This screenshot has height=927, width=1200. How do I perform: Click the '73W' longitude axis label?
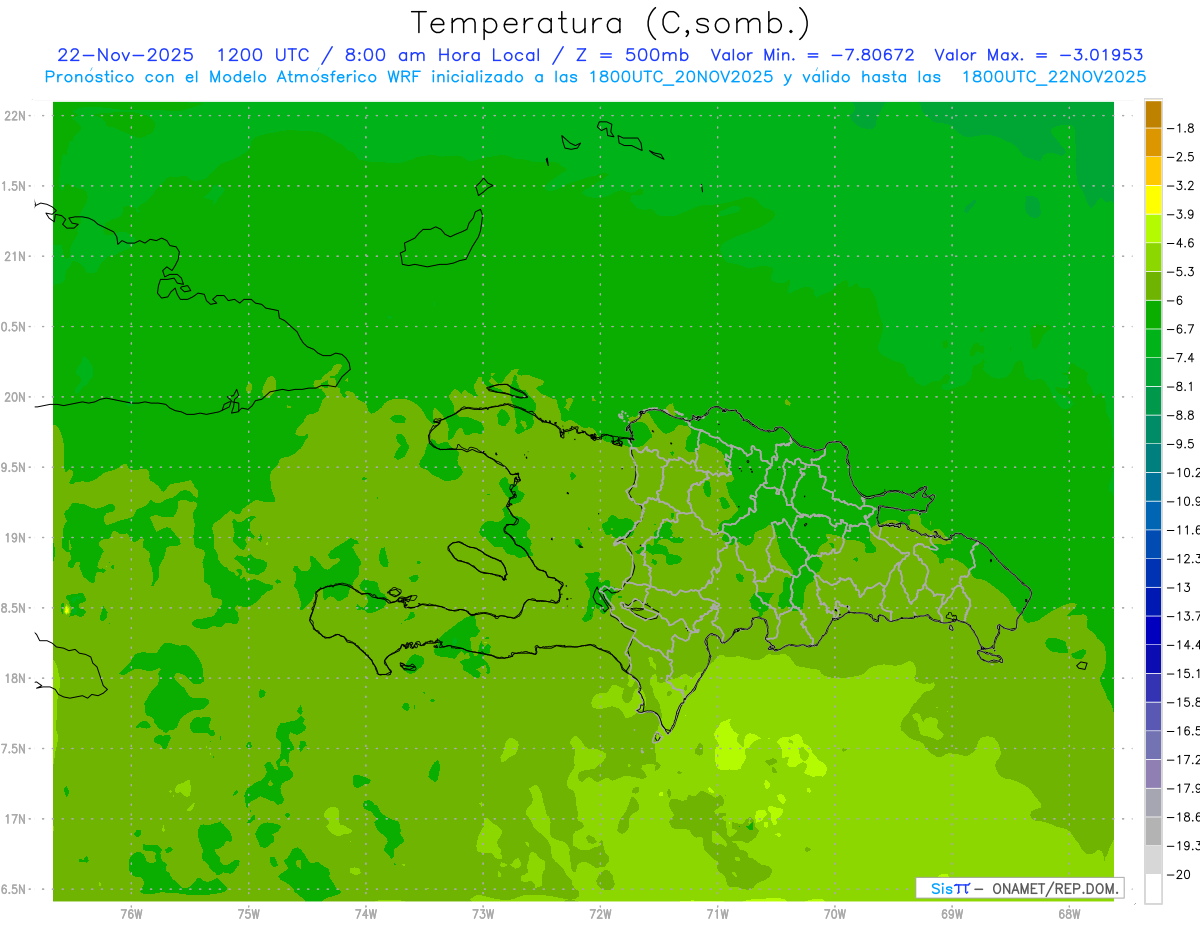(483, 914)
